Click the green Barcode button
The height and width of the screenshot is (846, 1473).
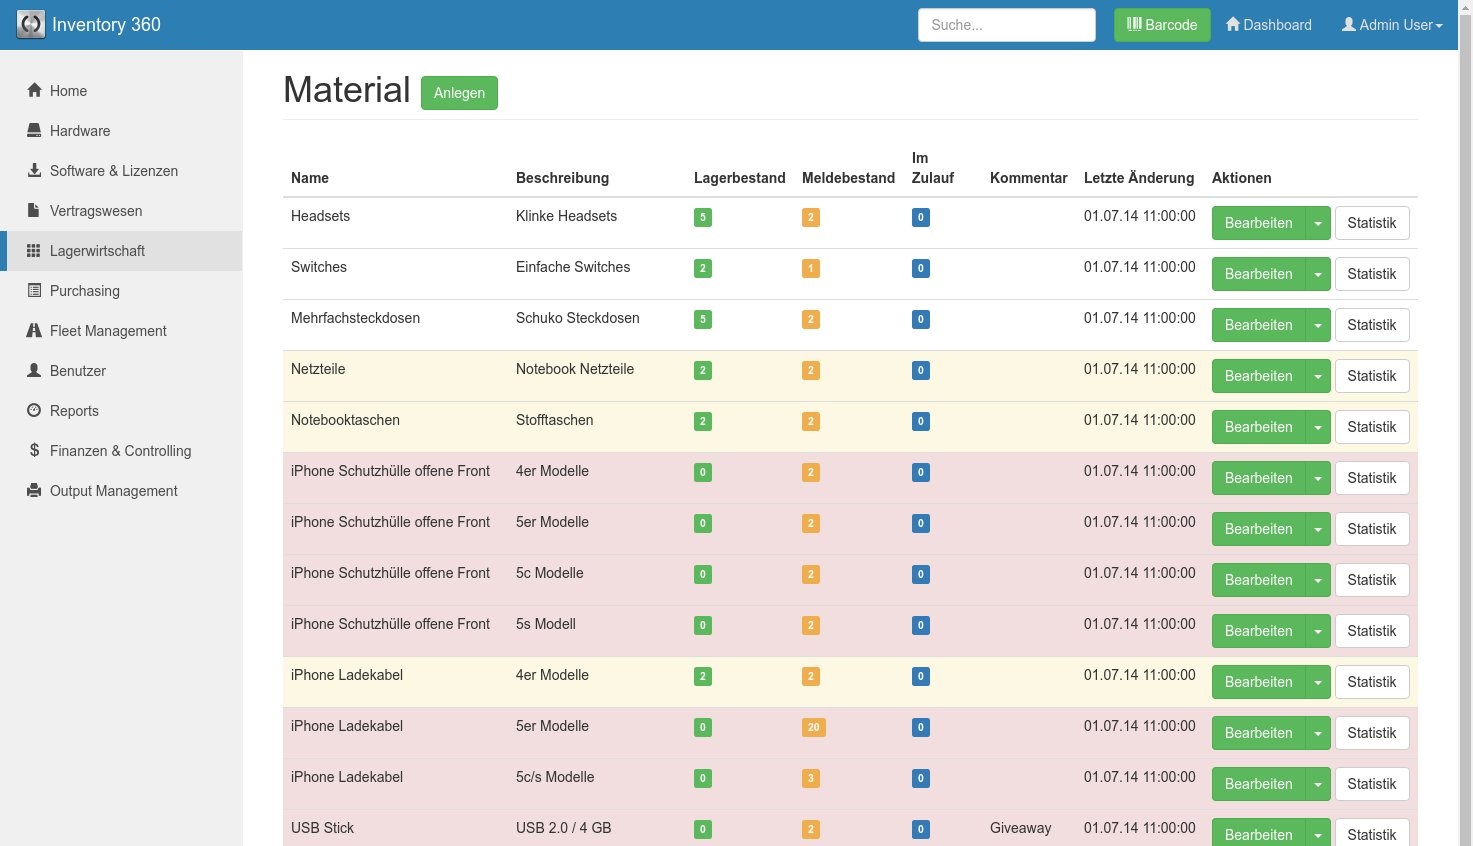[1162, 25]
